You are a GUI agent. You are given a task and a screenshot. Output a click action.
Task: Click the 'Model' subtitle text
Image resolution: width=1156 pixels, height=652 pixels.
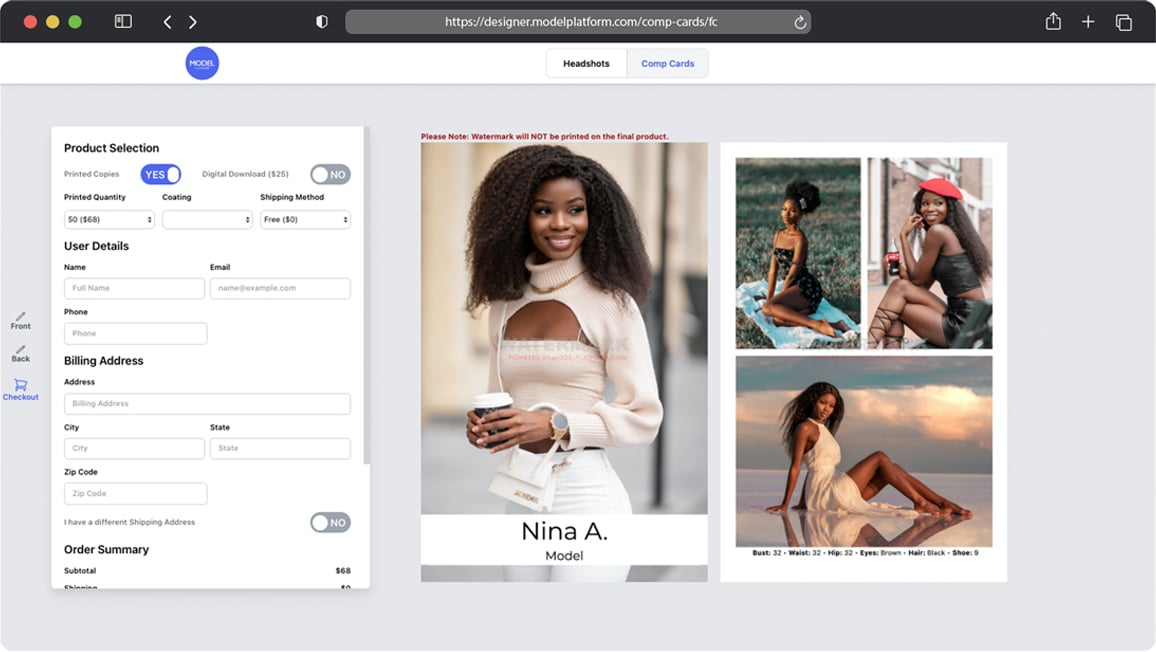[x=564, y=556]
